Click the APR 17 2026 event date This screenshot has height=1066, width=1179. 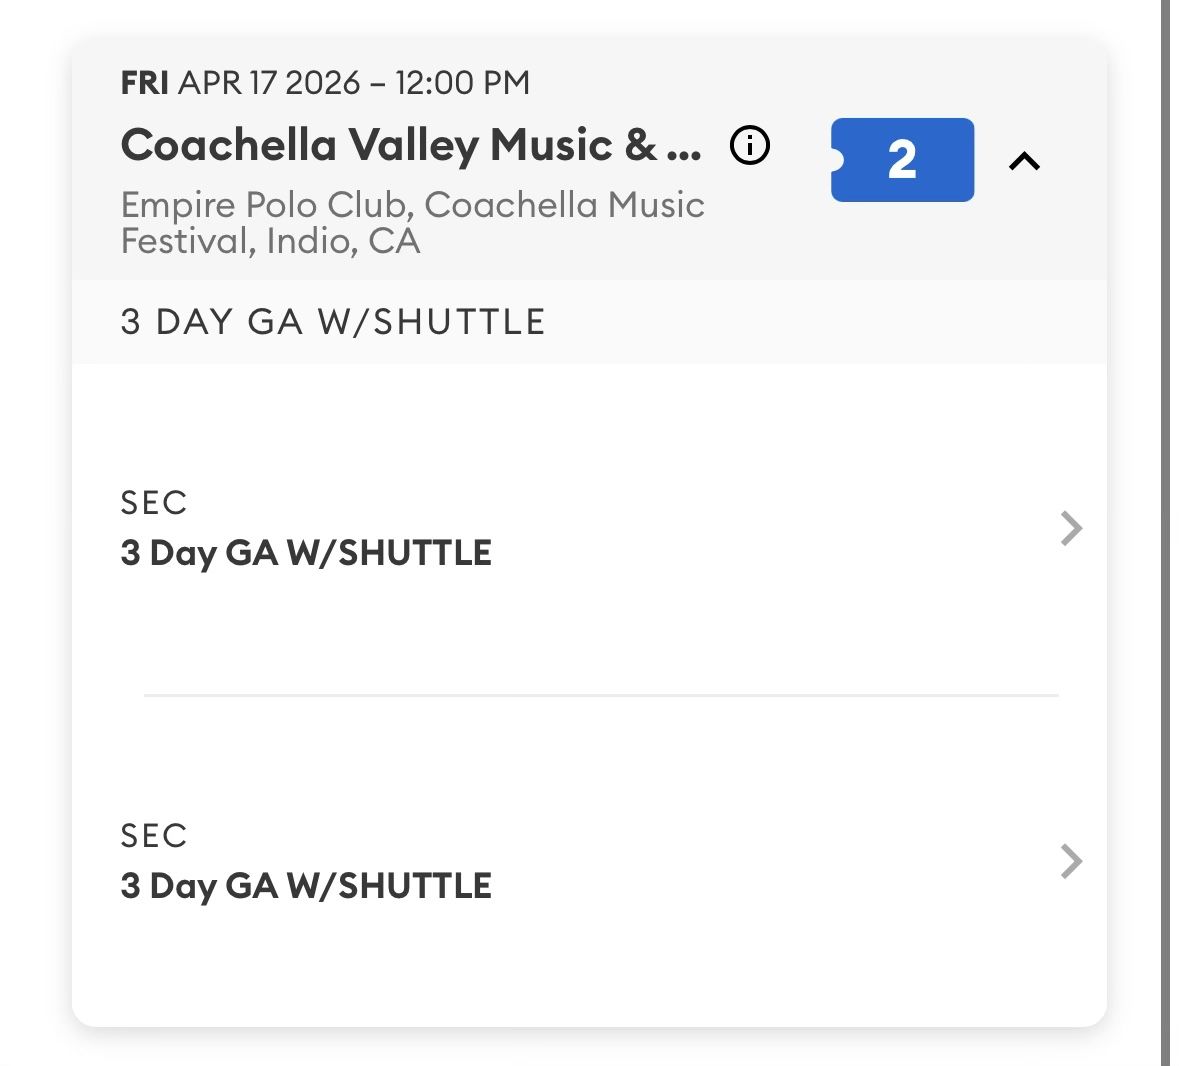coord(269,83)
